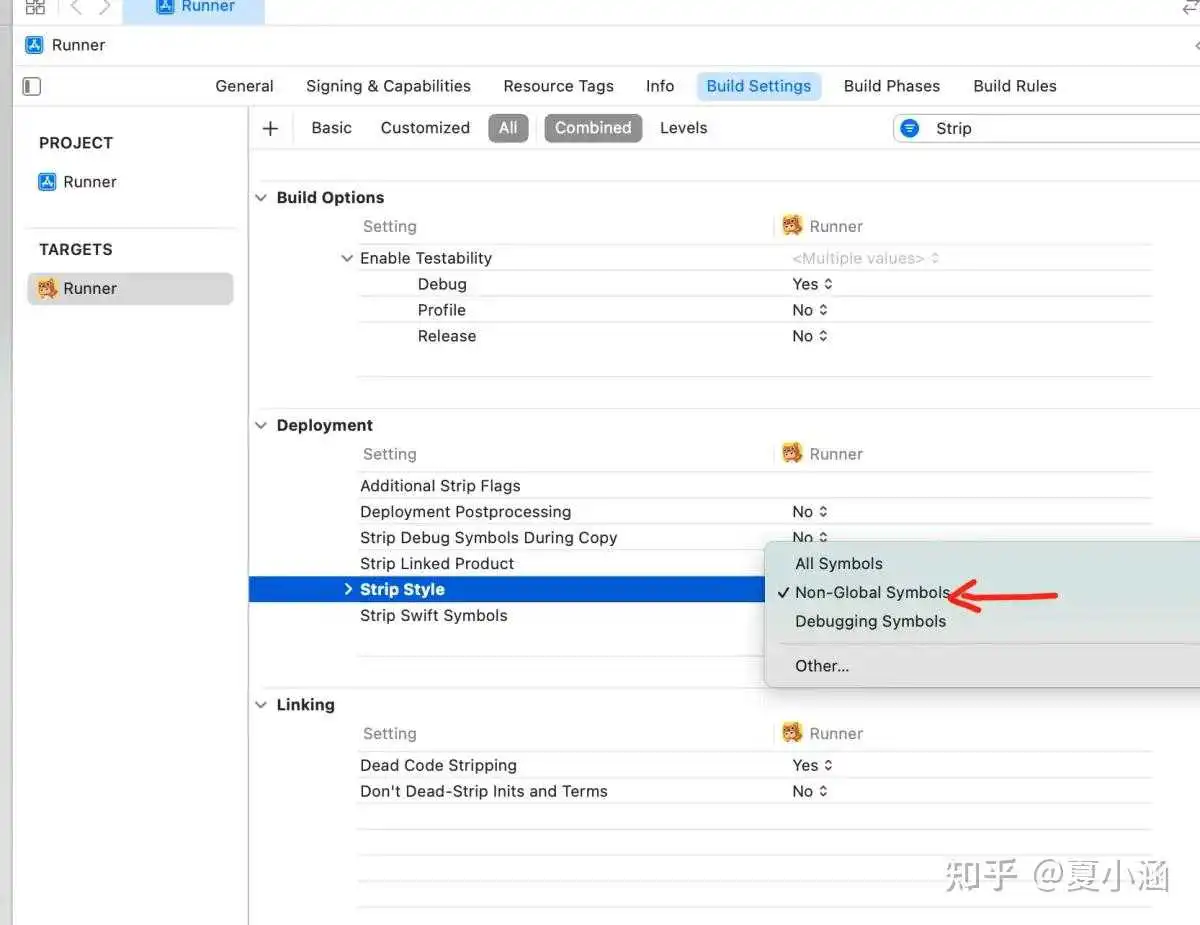Toggle the All settings filter
Image resolution: width=1200 pixels, height=925 pixels.
(508, 128)
